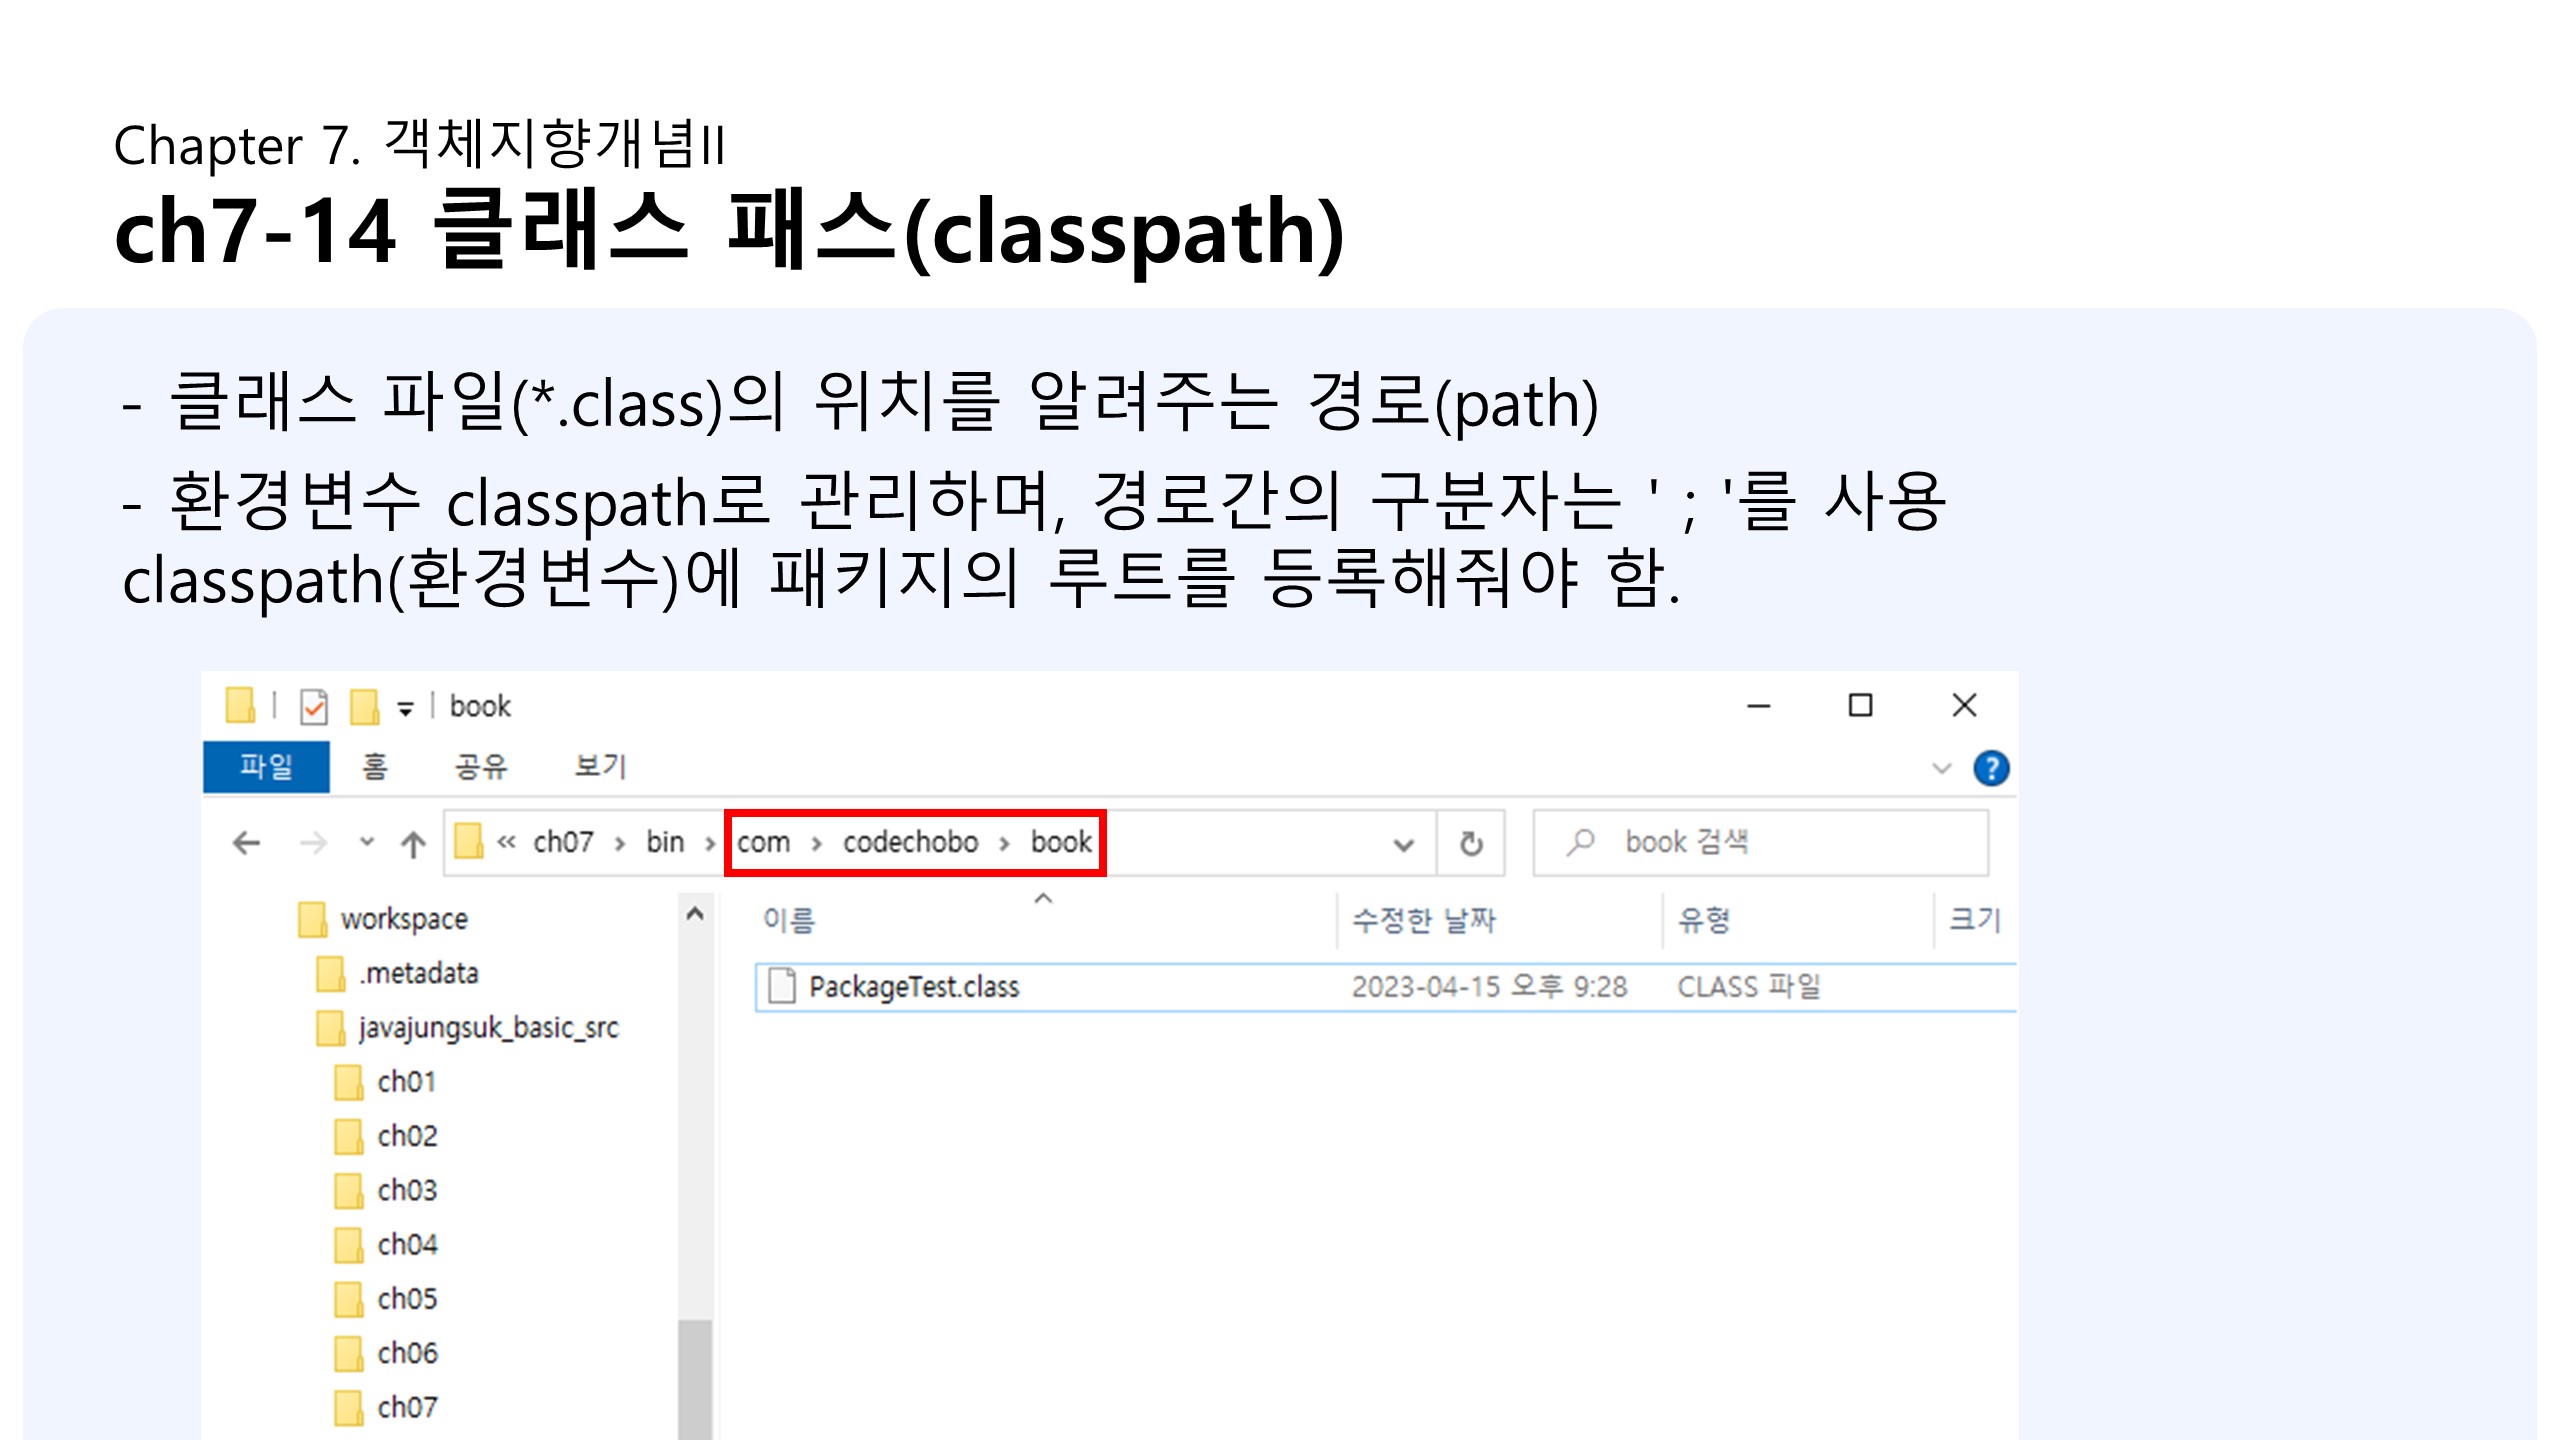2560x1440 pixels.
Task: Switch to the 홈 ribbon tab
Action: click(x=374, y=767)
